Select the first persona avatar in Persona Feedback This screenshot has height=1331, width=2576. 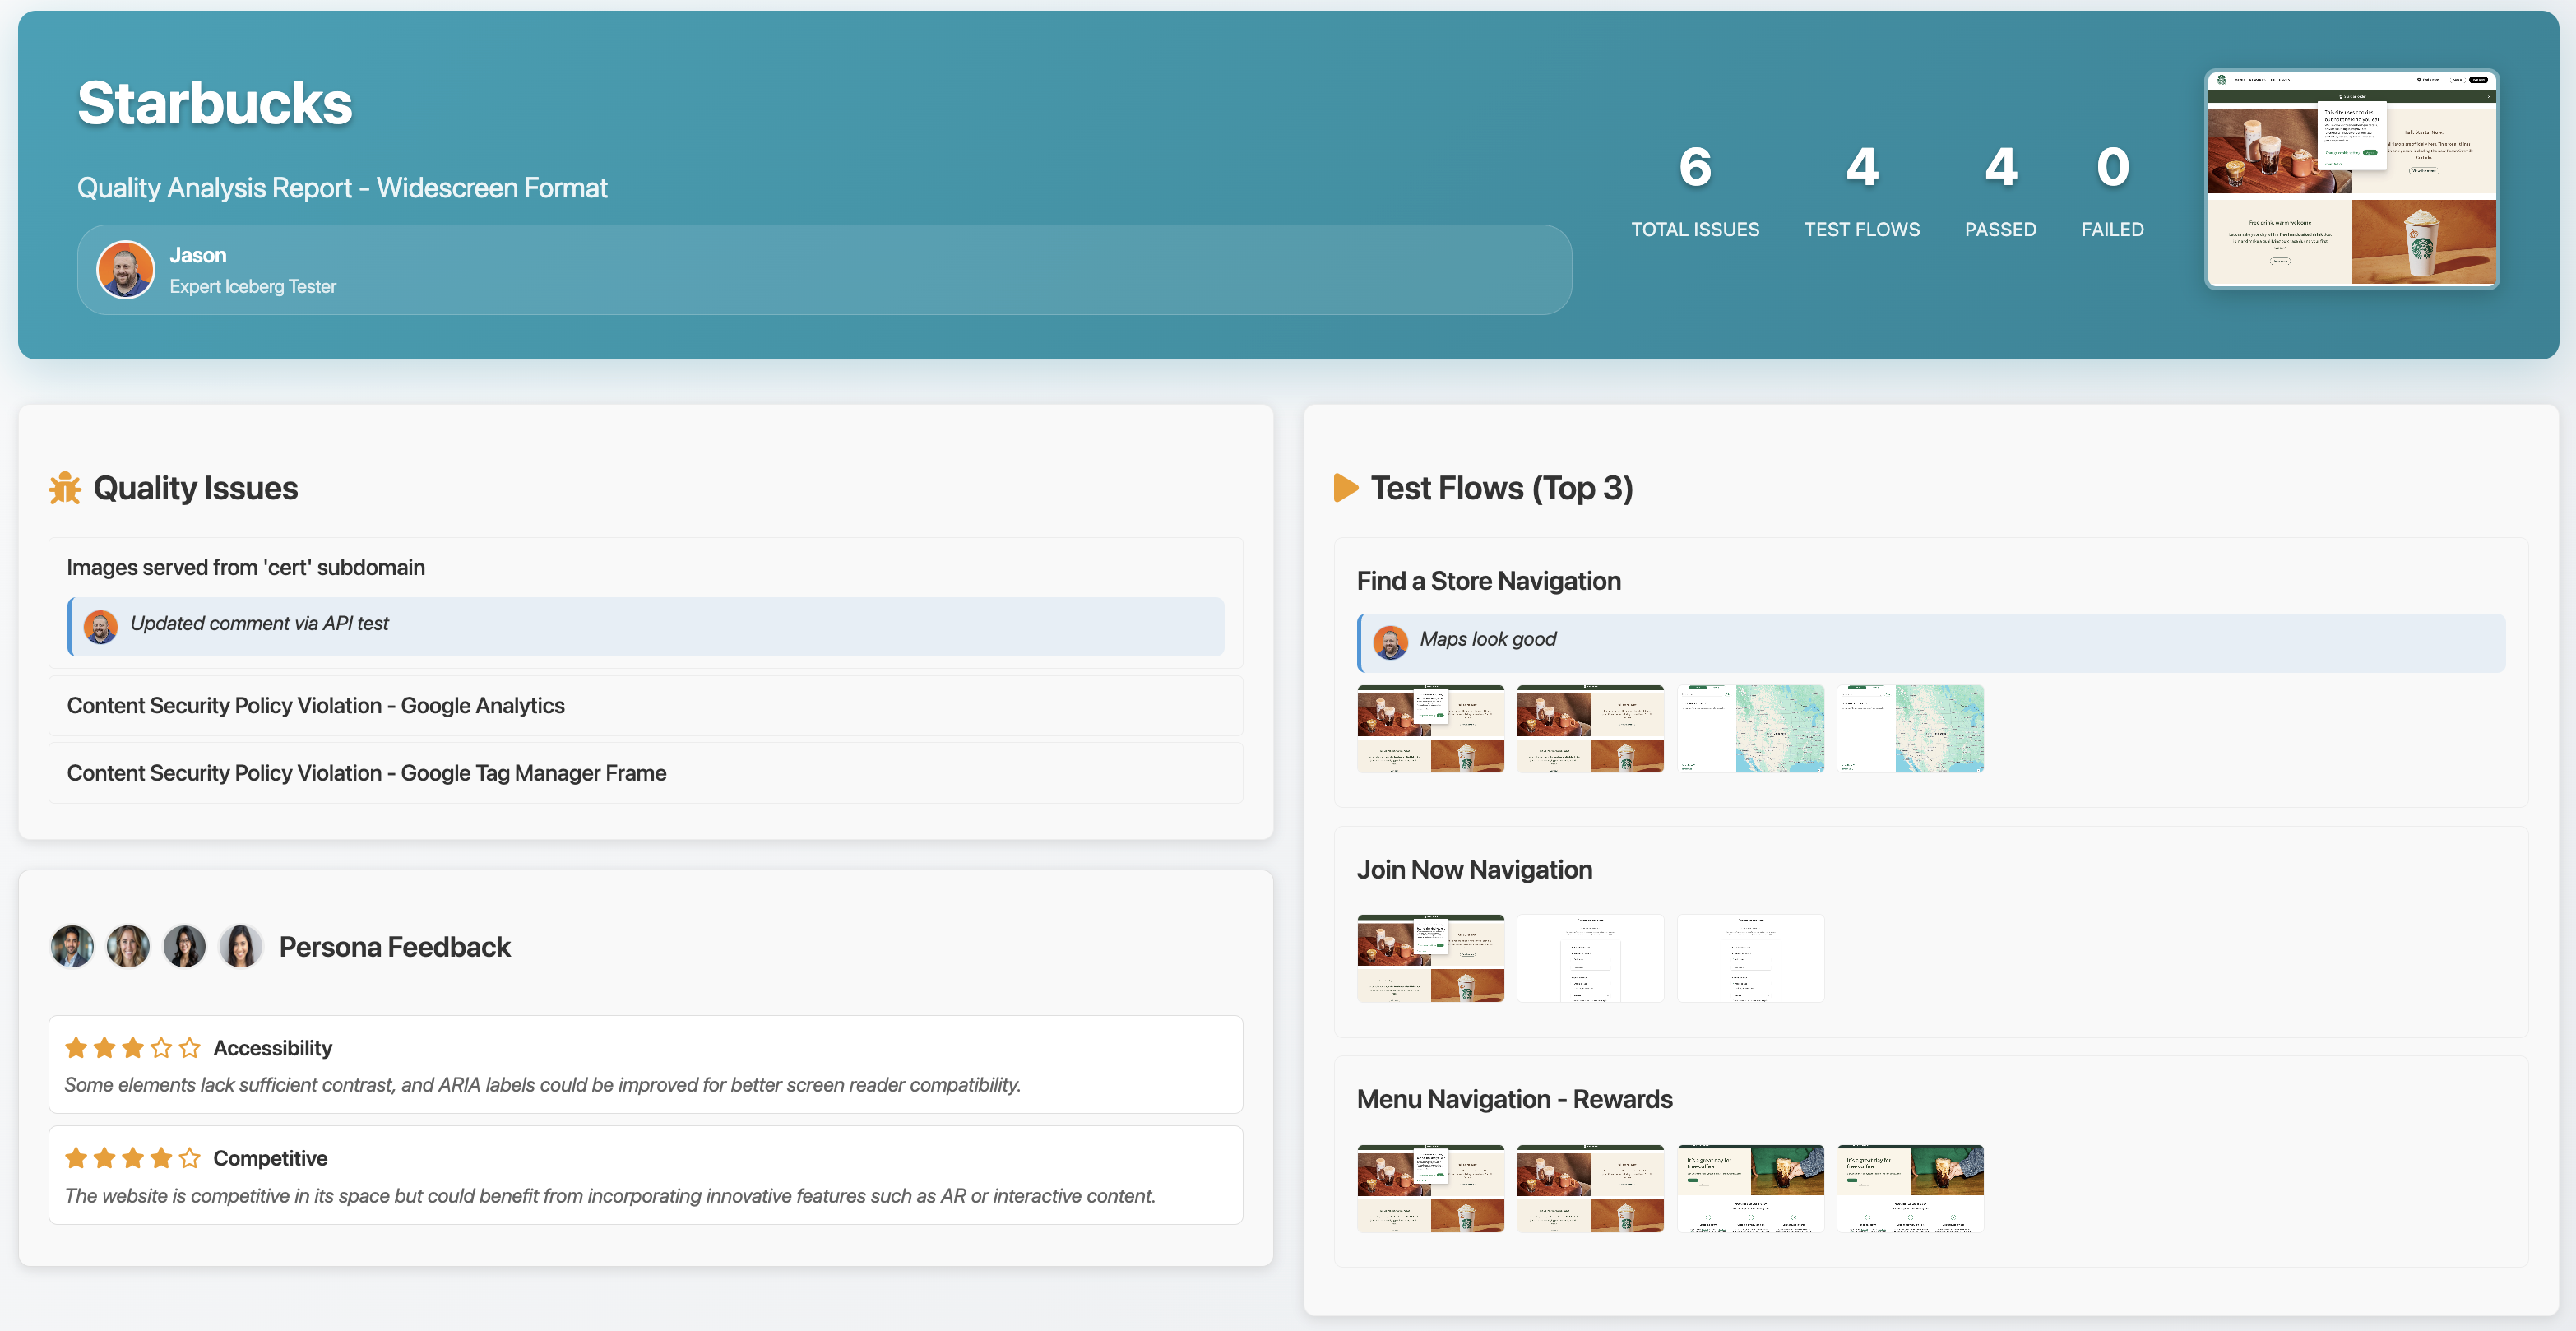pos(71,946)
